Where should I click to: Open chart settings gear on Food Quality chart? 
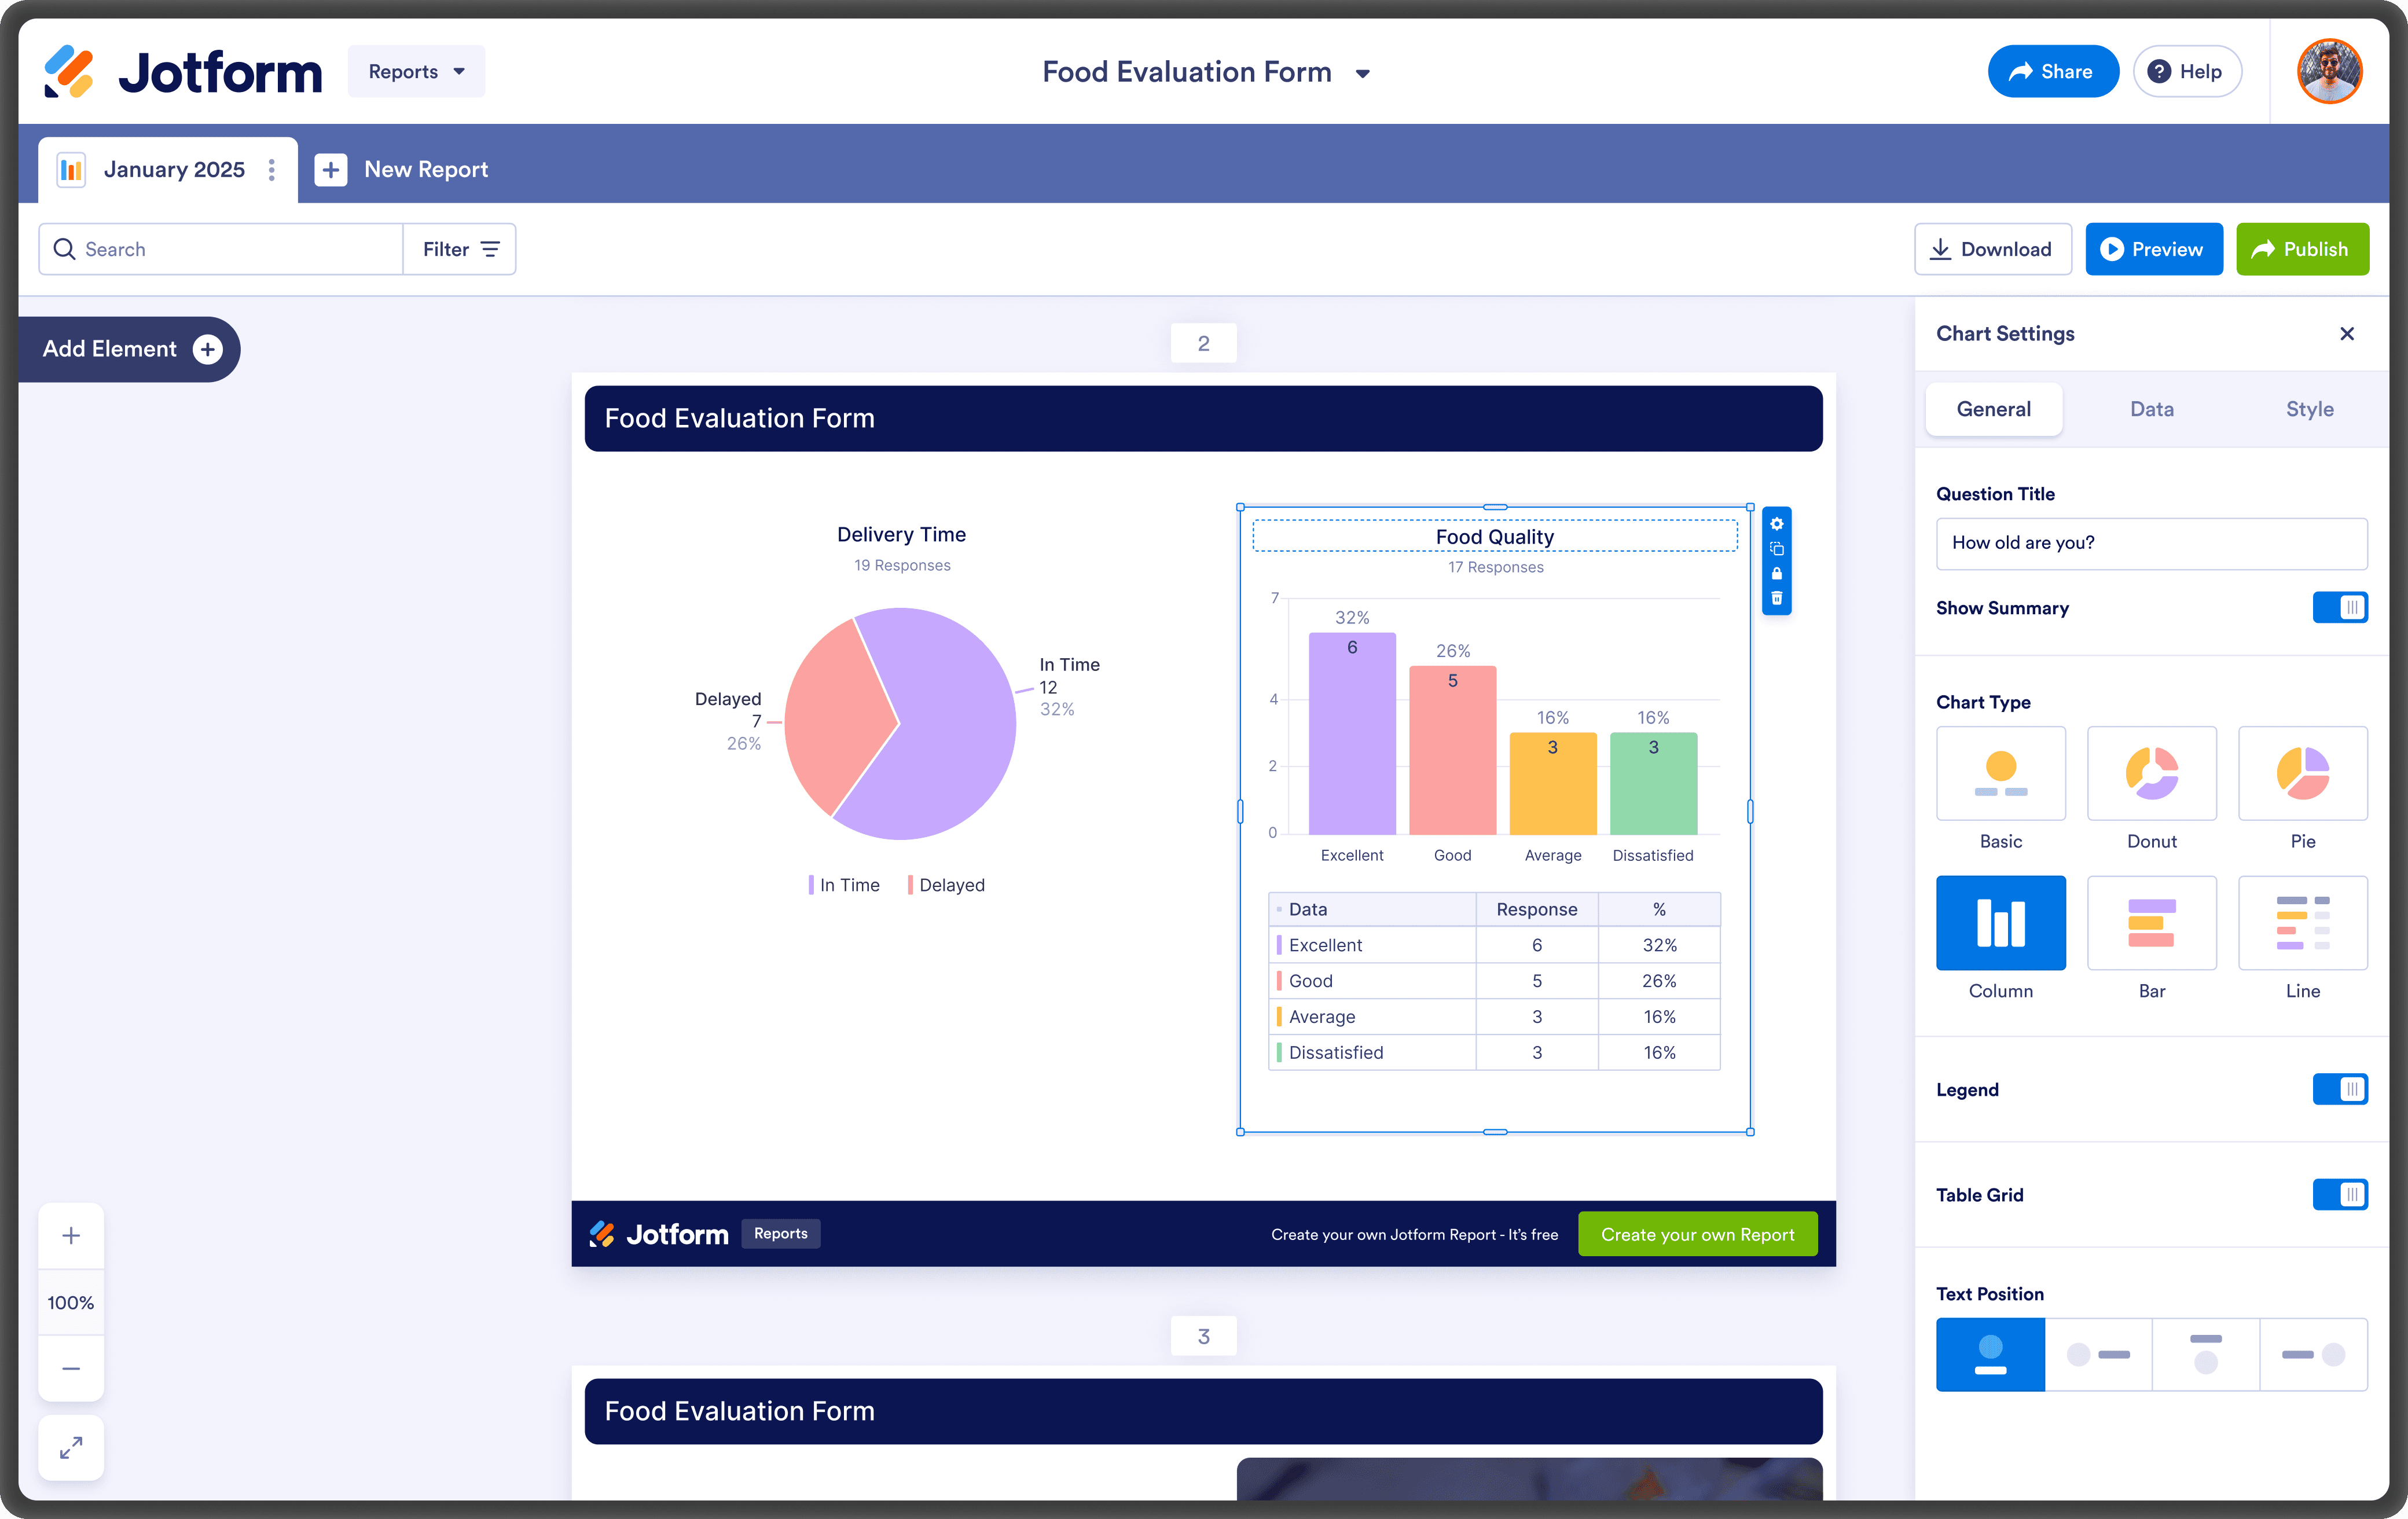click(1776, 524)
